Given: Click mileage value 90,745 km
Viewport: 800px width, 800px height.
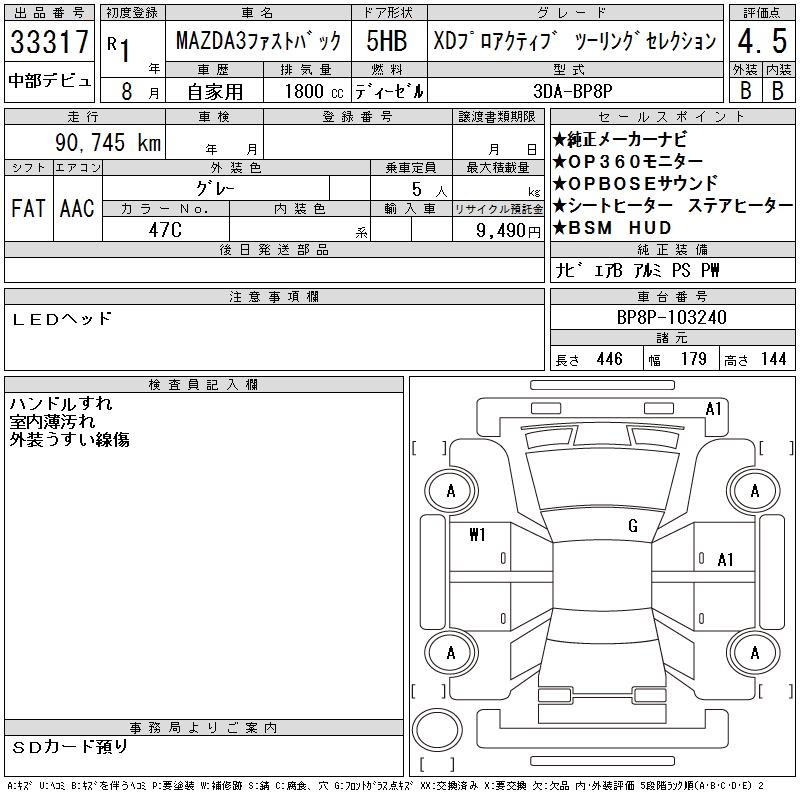Looking at the screenshot, I should click(x=108, y=142).
